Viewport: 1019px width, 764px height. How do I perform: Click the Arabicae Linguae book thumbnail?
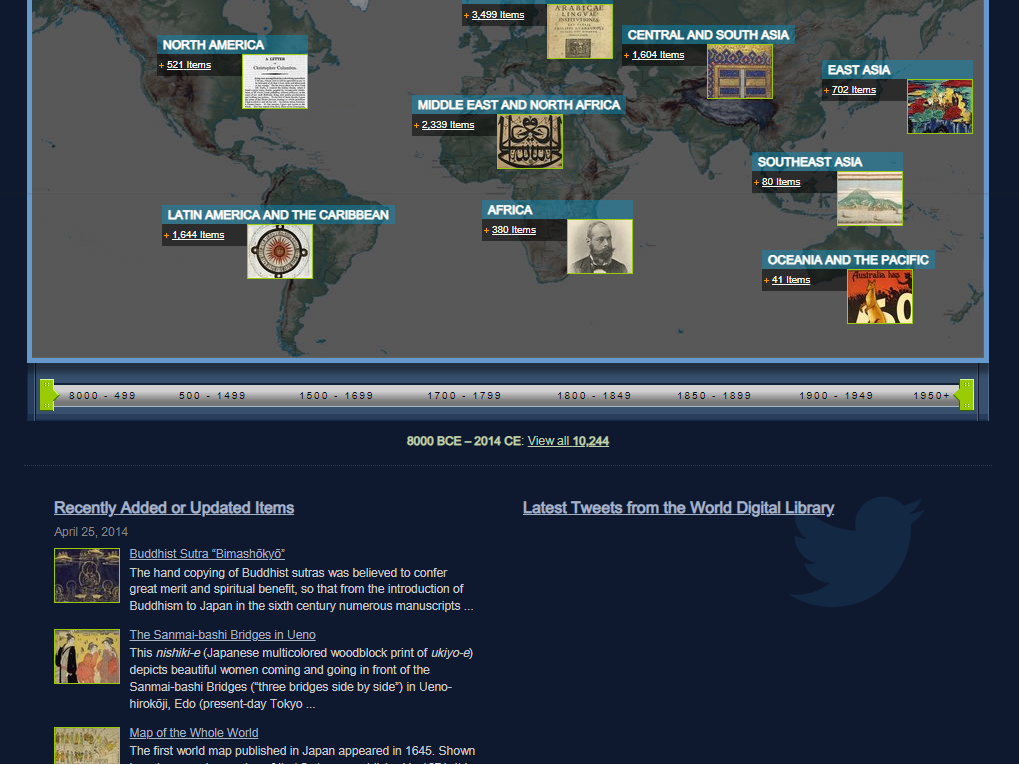click(x=580, y=31)
